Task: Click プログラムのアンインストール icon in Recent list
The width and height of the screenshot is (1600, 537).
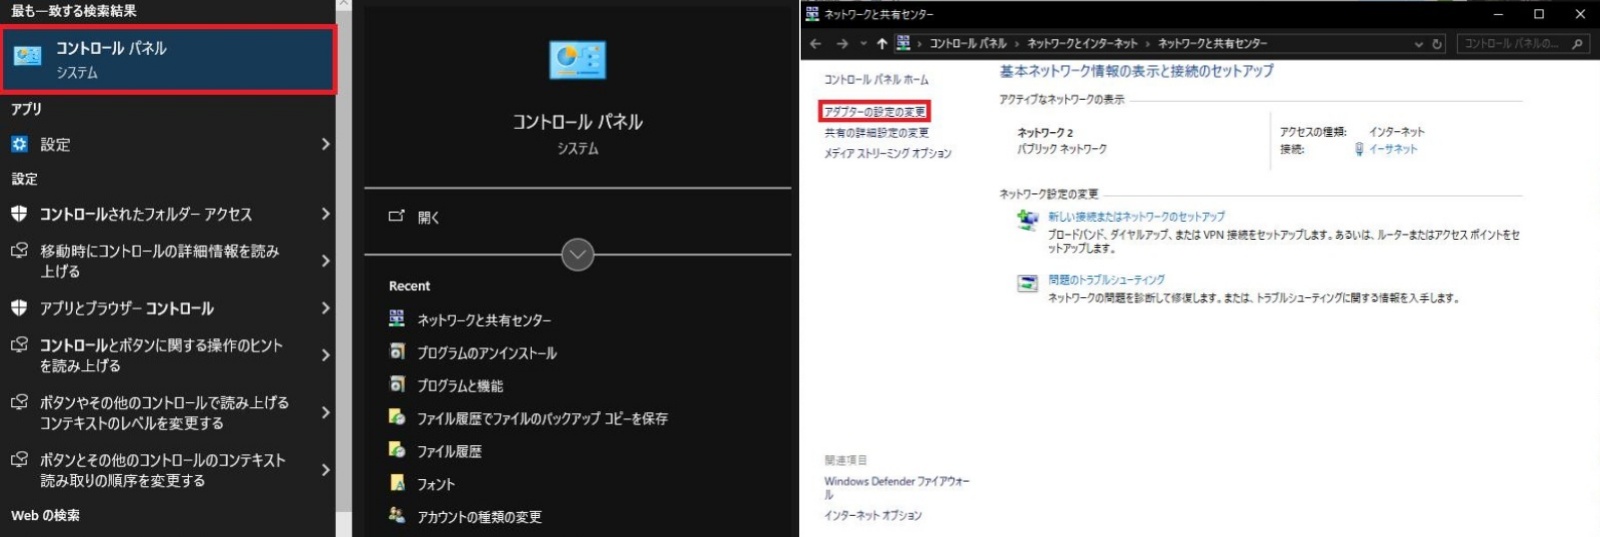Action: click(x=397, y=352)
